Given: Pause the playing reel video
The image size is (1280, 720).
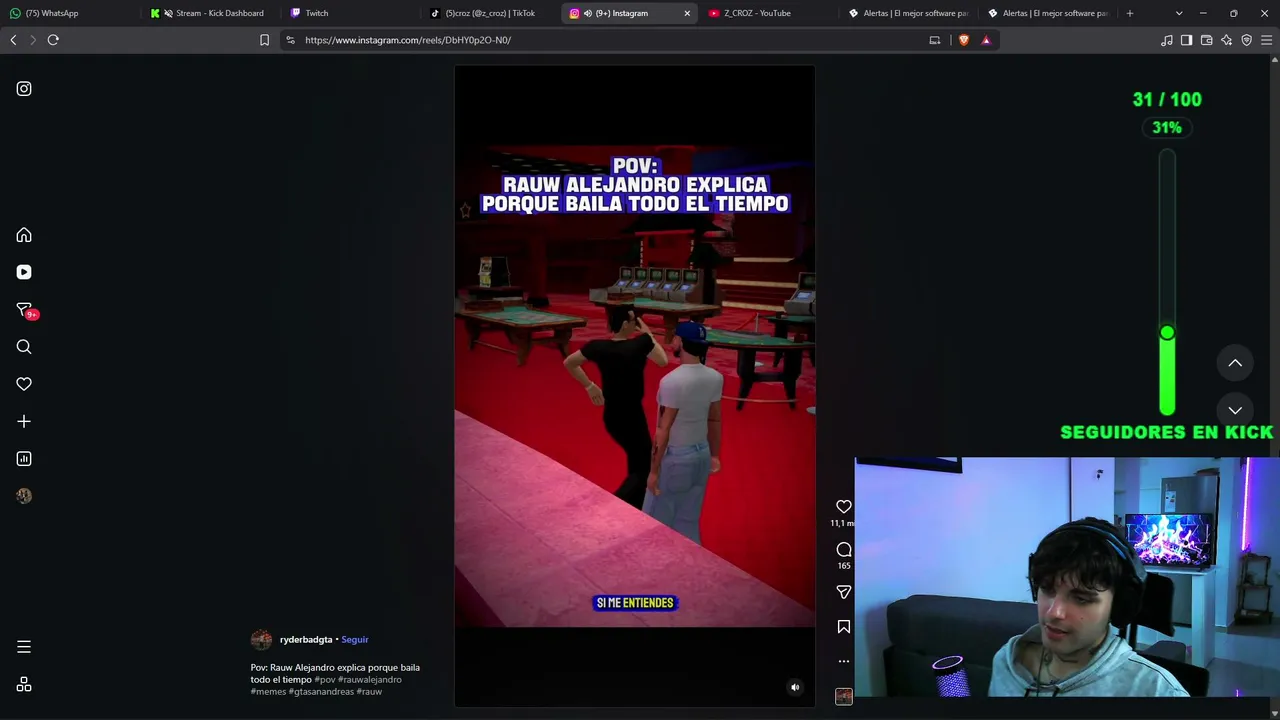Looking at the screenshot, I should [635, 387].
